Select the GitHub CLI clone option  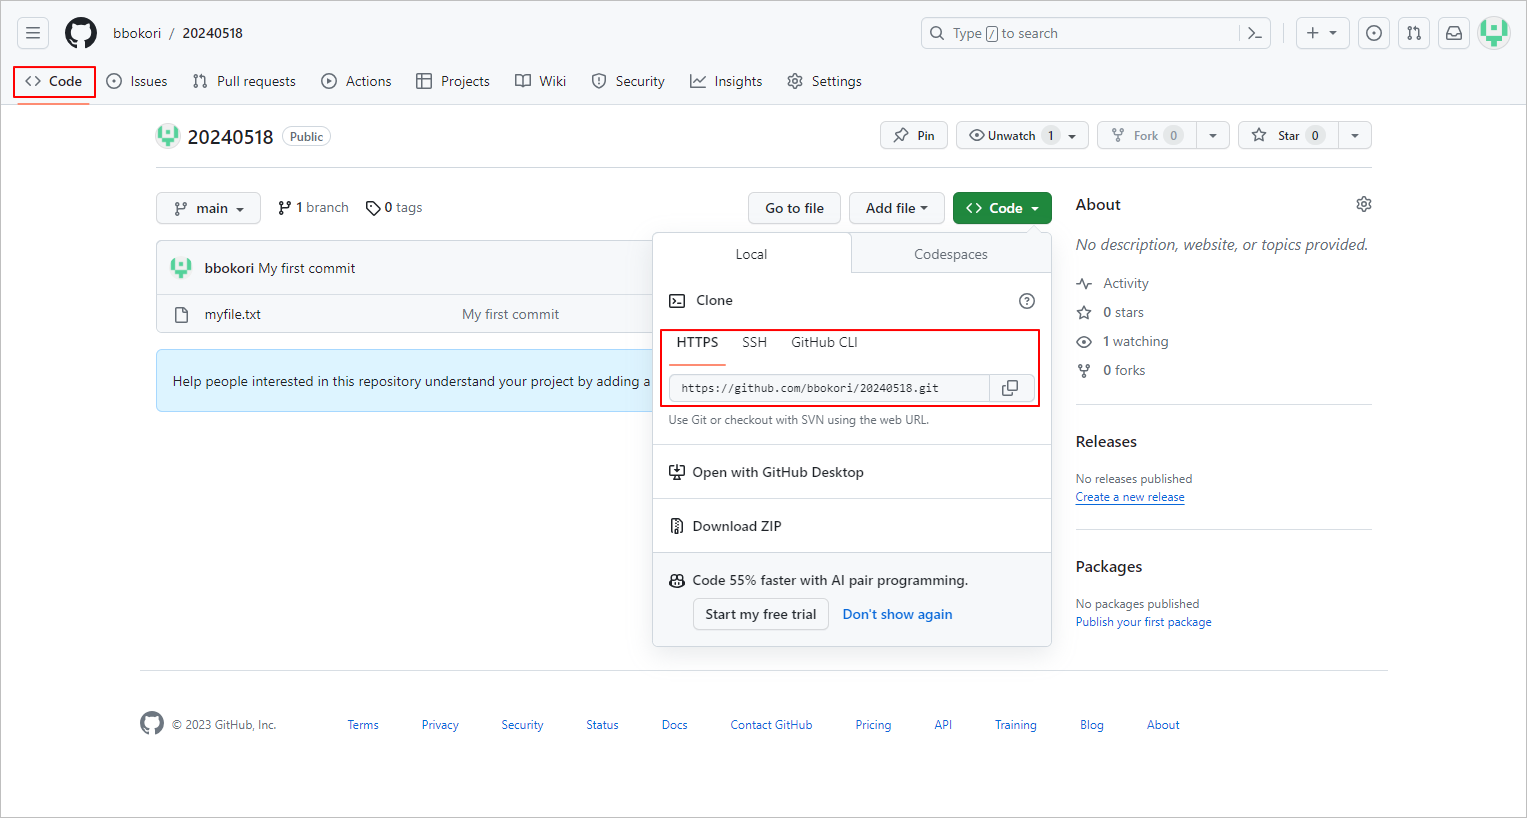(x=824, y=342)
